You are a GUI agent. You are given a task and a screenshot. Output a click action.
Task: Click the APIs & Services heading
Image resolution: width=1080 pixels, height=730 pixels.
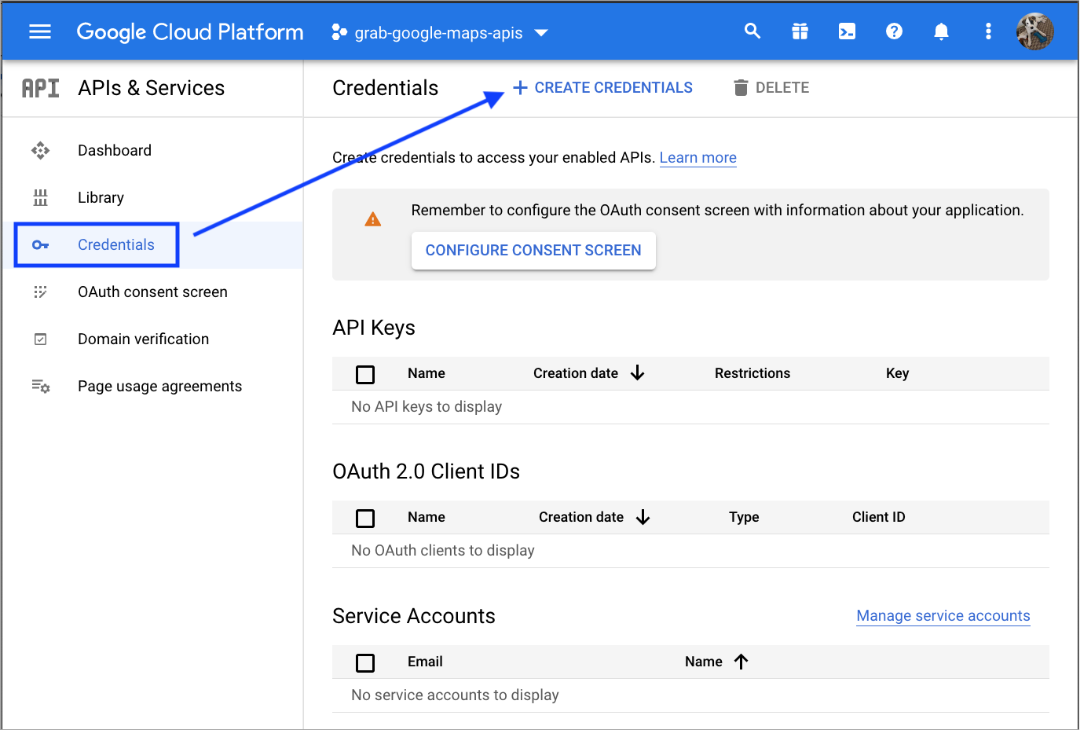coord(151,88)
